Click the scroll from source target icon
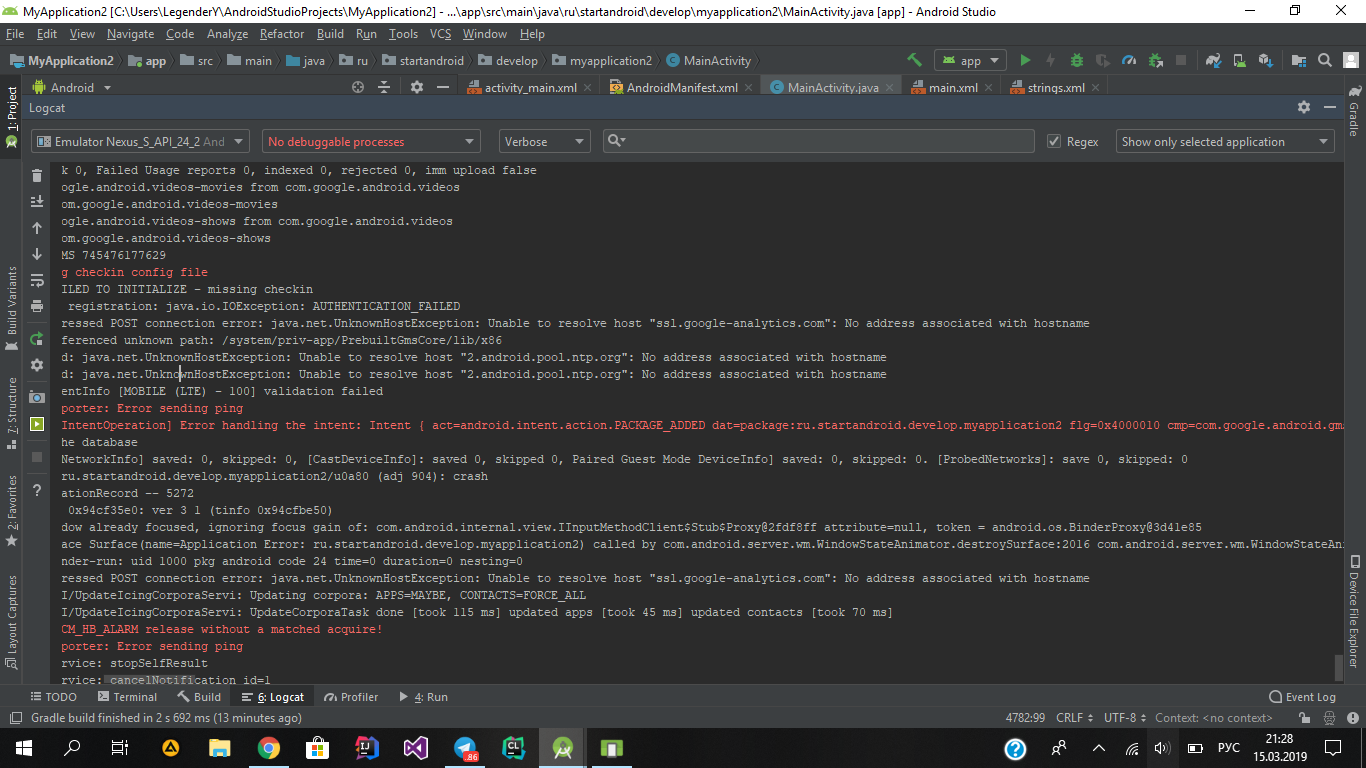This screenshot has height=768, width=1366. pos(358,87)
